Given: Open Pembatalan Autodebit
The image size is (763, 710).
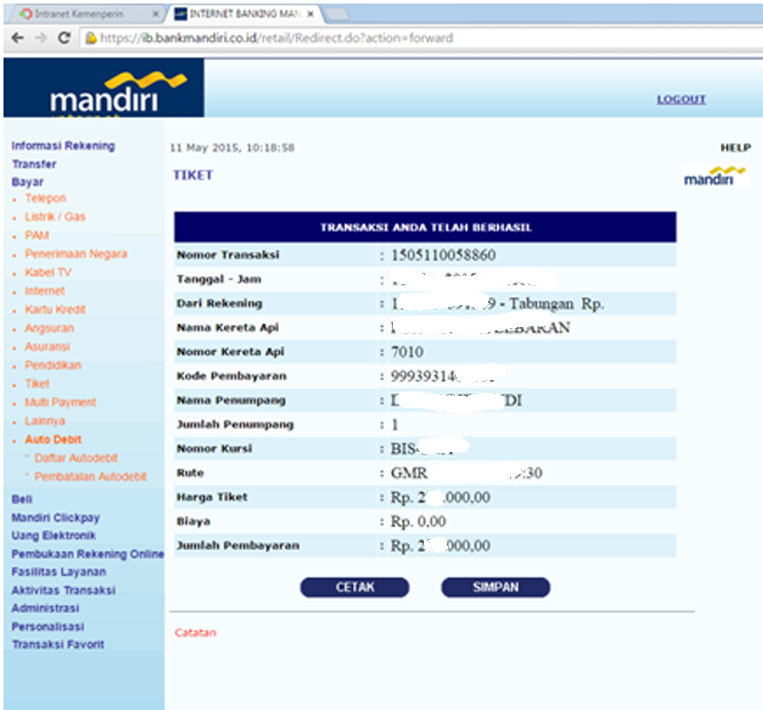Looking at the screenshot, I should [x=91, y=476].
